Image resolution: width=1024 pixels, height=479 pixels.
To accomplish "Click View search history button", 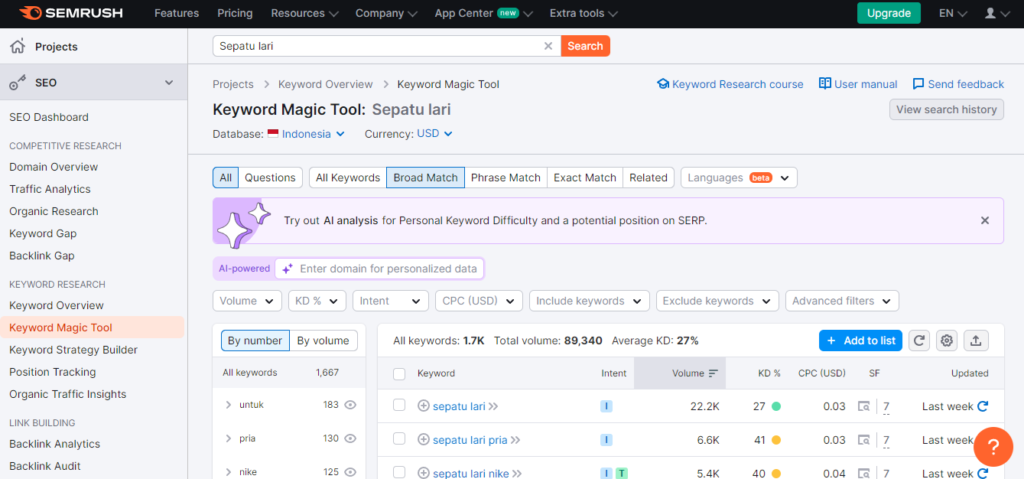I will pos(946,109).
